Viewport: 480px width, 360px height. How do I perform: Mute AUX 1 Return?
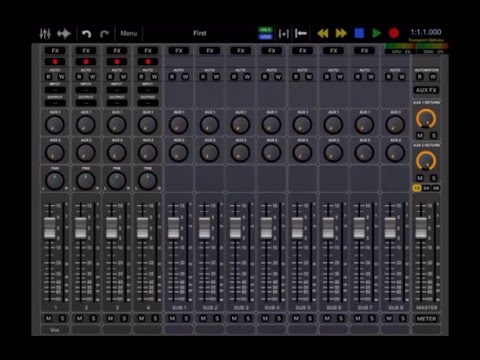pos(420,135)
